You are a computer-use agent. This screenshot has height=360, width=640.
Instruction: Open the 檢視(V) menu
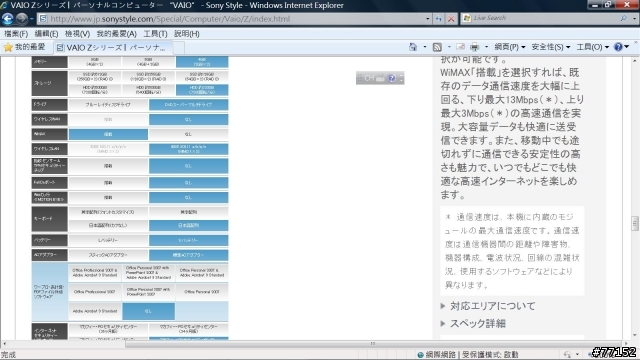click(x=77, y=34)
